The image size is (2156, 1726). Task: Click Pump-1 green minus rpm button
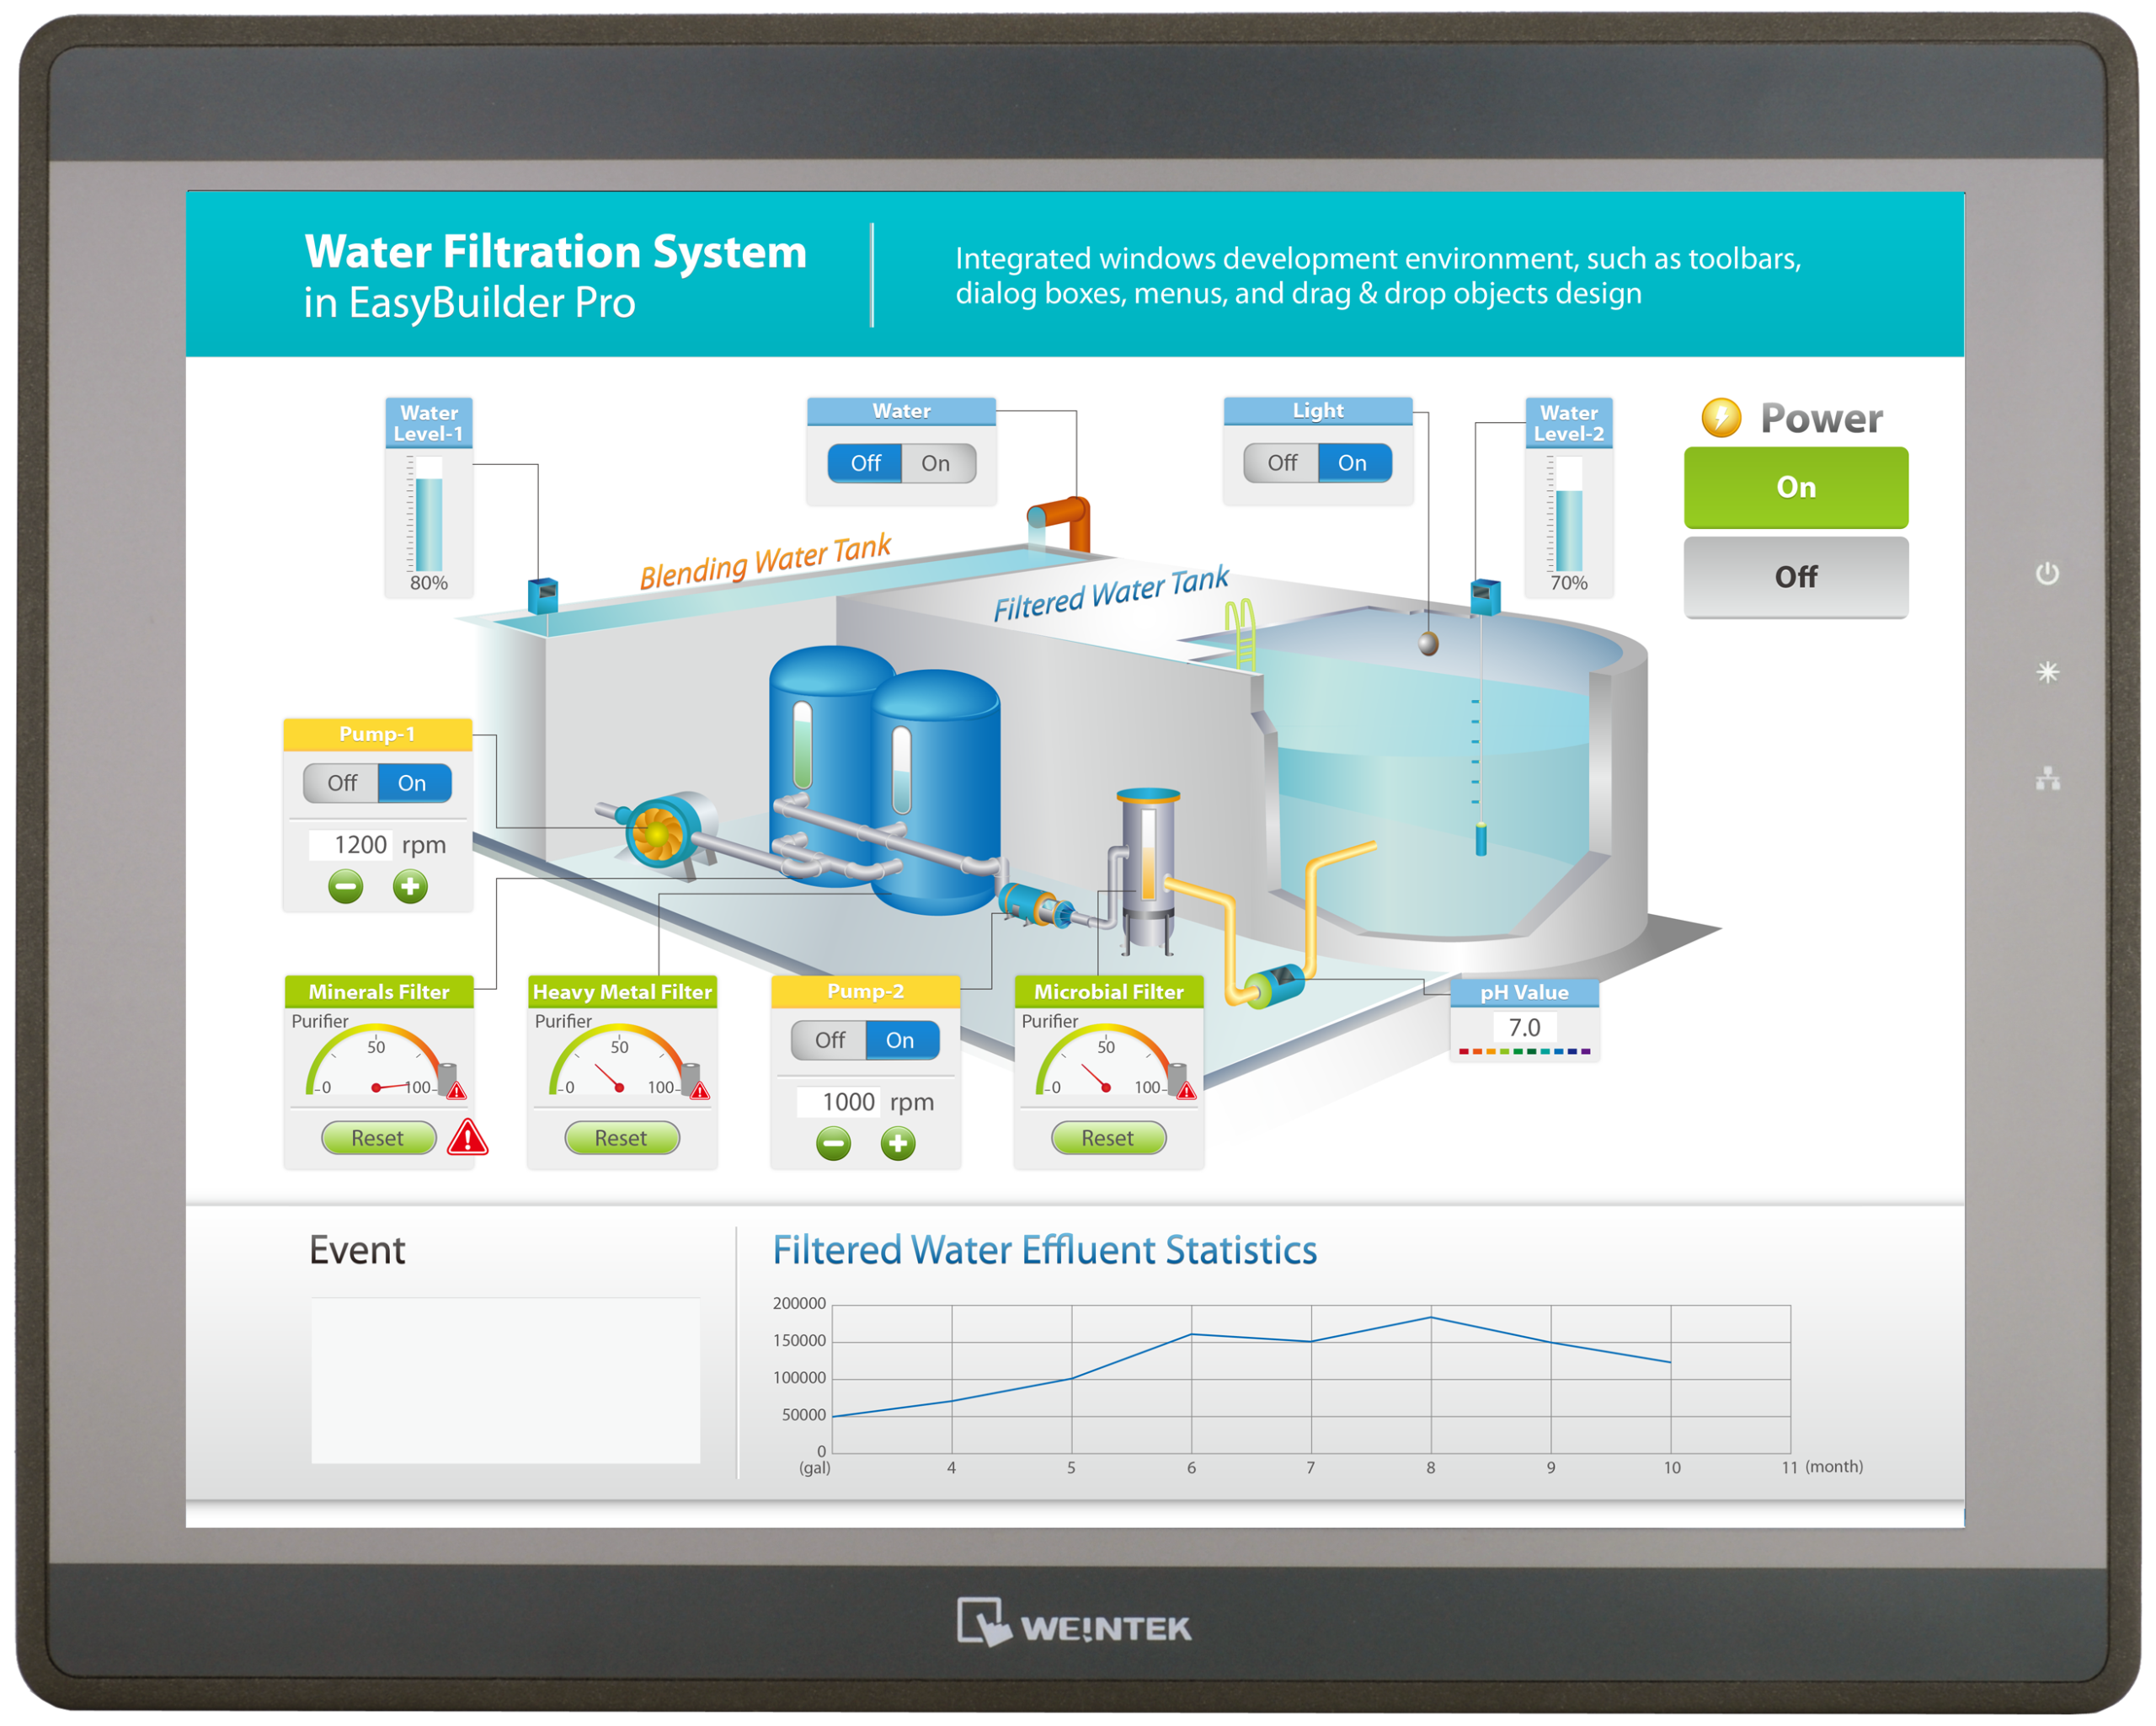tap(346, 886)
